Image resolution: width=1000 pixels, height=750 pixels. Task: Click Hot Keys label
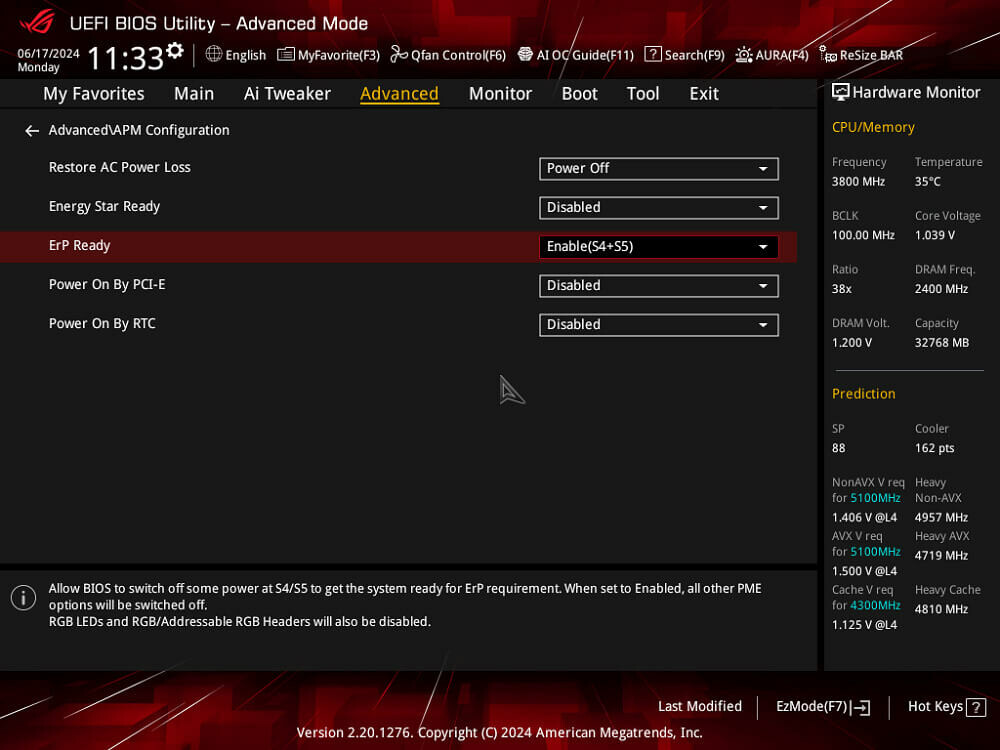935,706
